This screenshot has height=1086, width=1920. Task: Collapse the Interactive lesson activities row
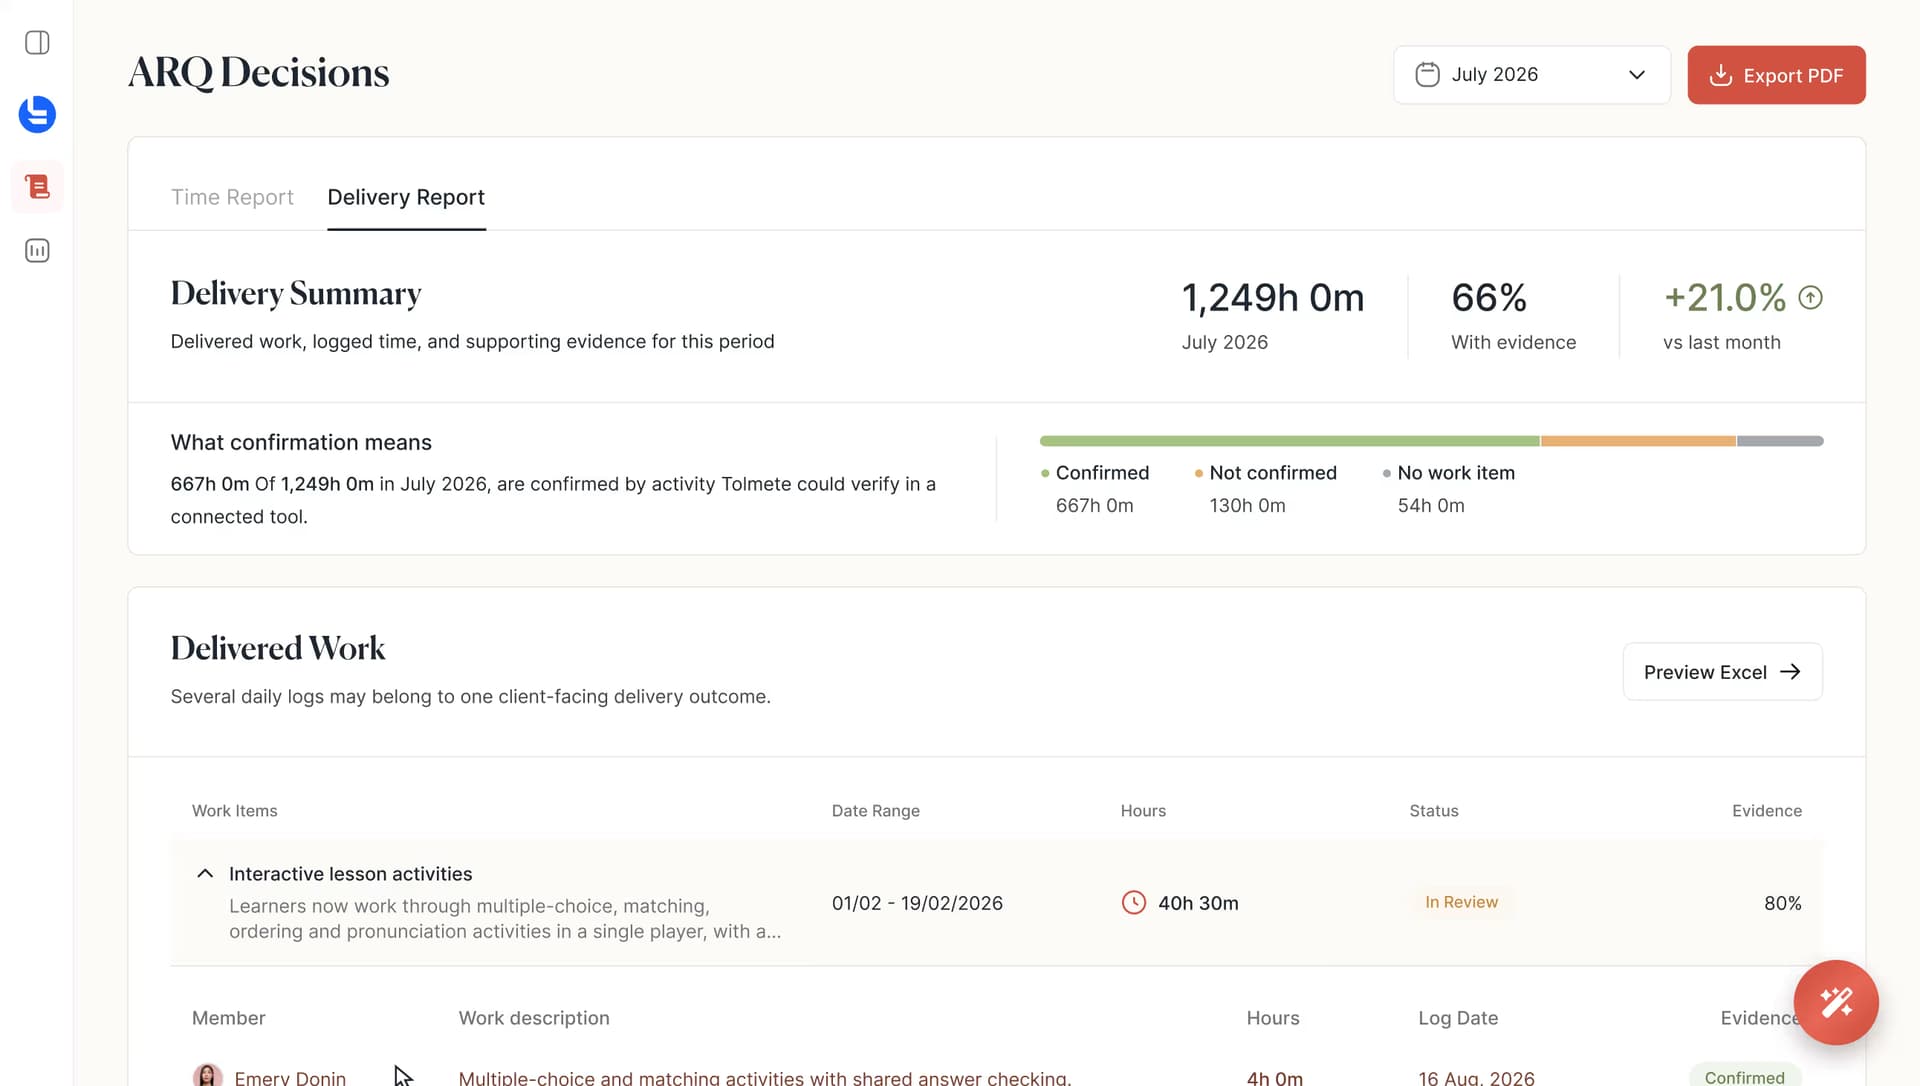(205, 874)
